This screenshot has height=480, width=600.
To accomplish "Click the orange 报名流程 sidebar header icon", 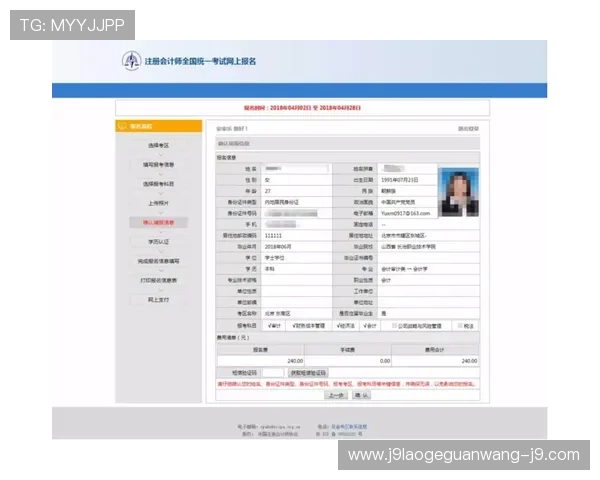I will tap(123, 126).
